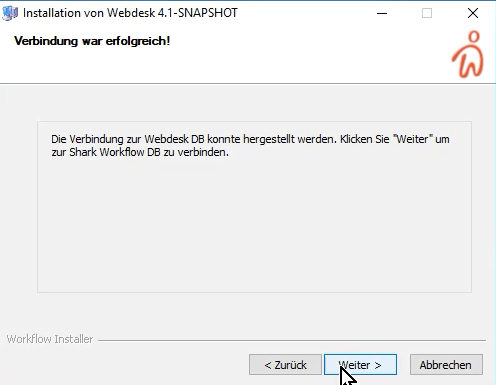Click the Webdesk orange figure logo

point(468,54)
